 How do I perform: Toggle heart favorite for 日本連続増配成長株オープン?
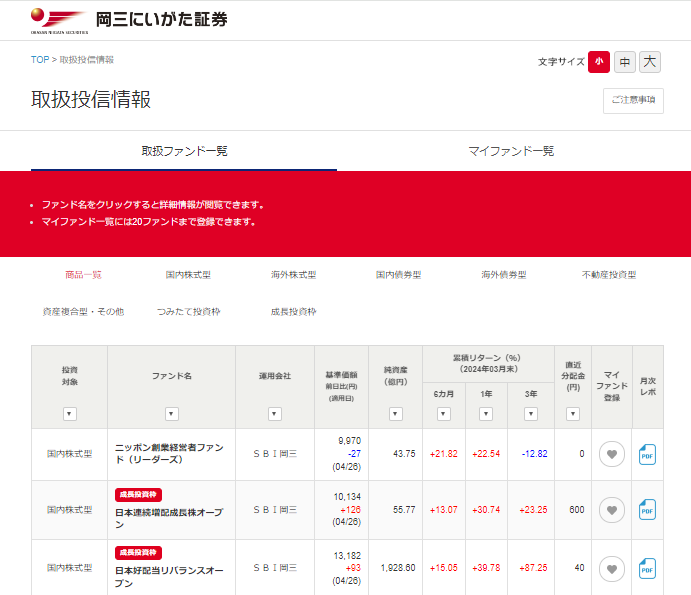point(612,510)
